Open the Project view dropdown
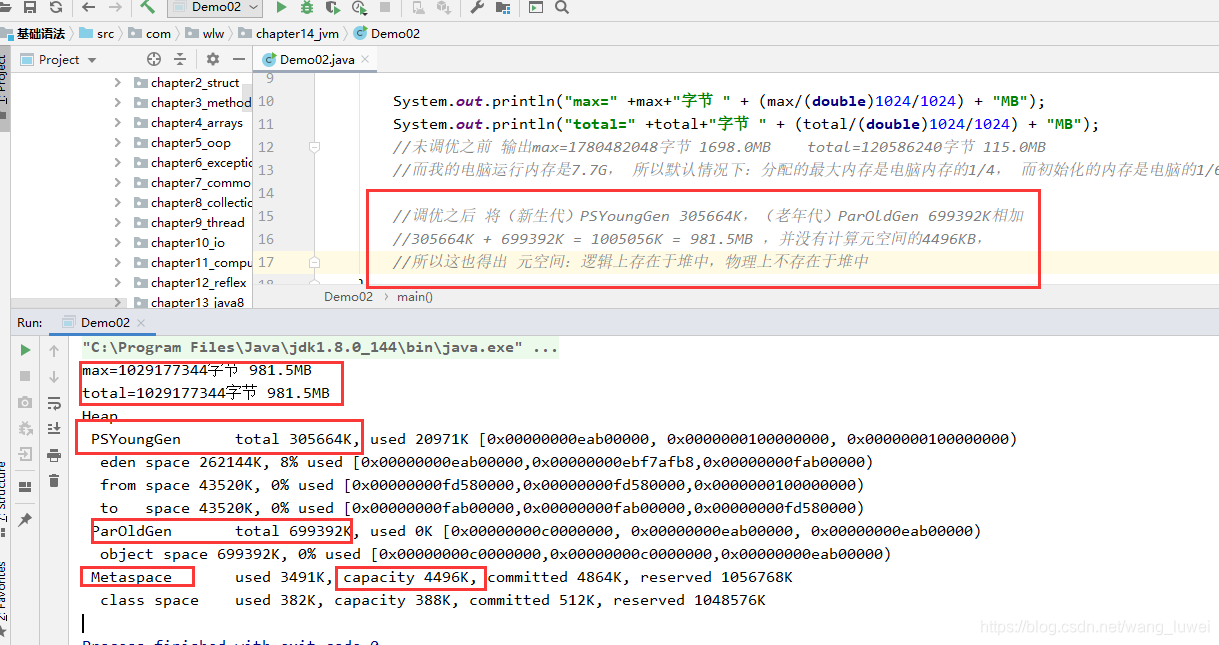Screen dimensions: 1219x645 click(58, 59)
